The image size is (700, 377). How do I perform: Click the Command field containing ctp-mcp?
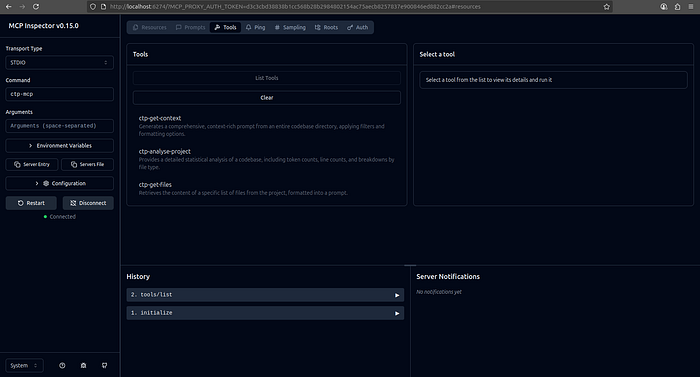click(x=59, y=94)
